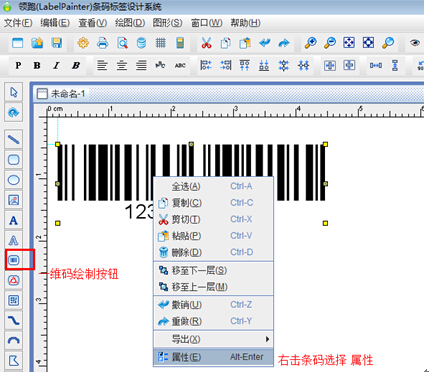Select the ellipse drawing tool
The width and height of the screenshot is (429, 372).
pyautogui.click(x=14, y=180)
